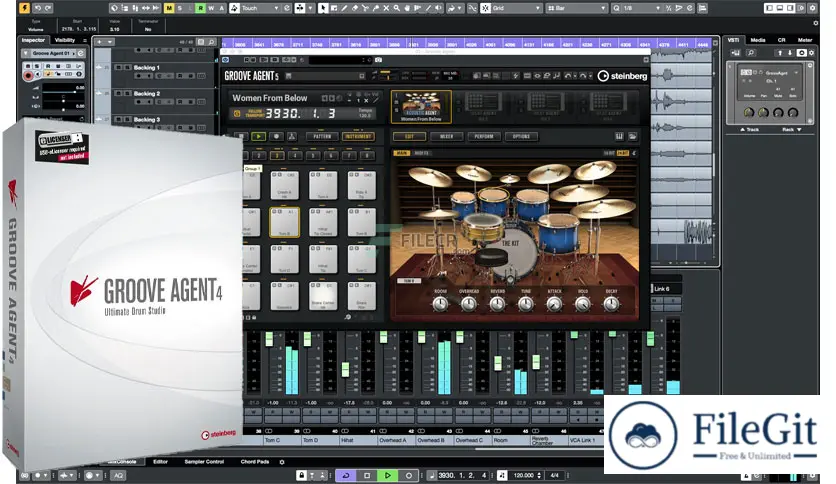
Task: Click the plugin snapshot camera icon
Action: (x=378, y=60)
